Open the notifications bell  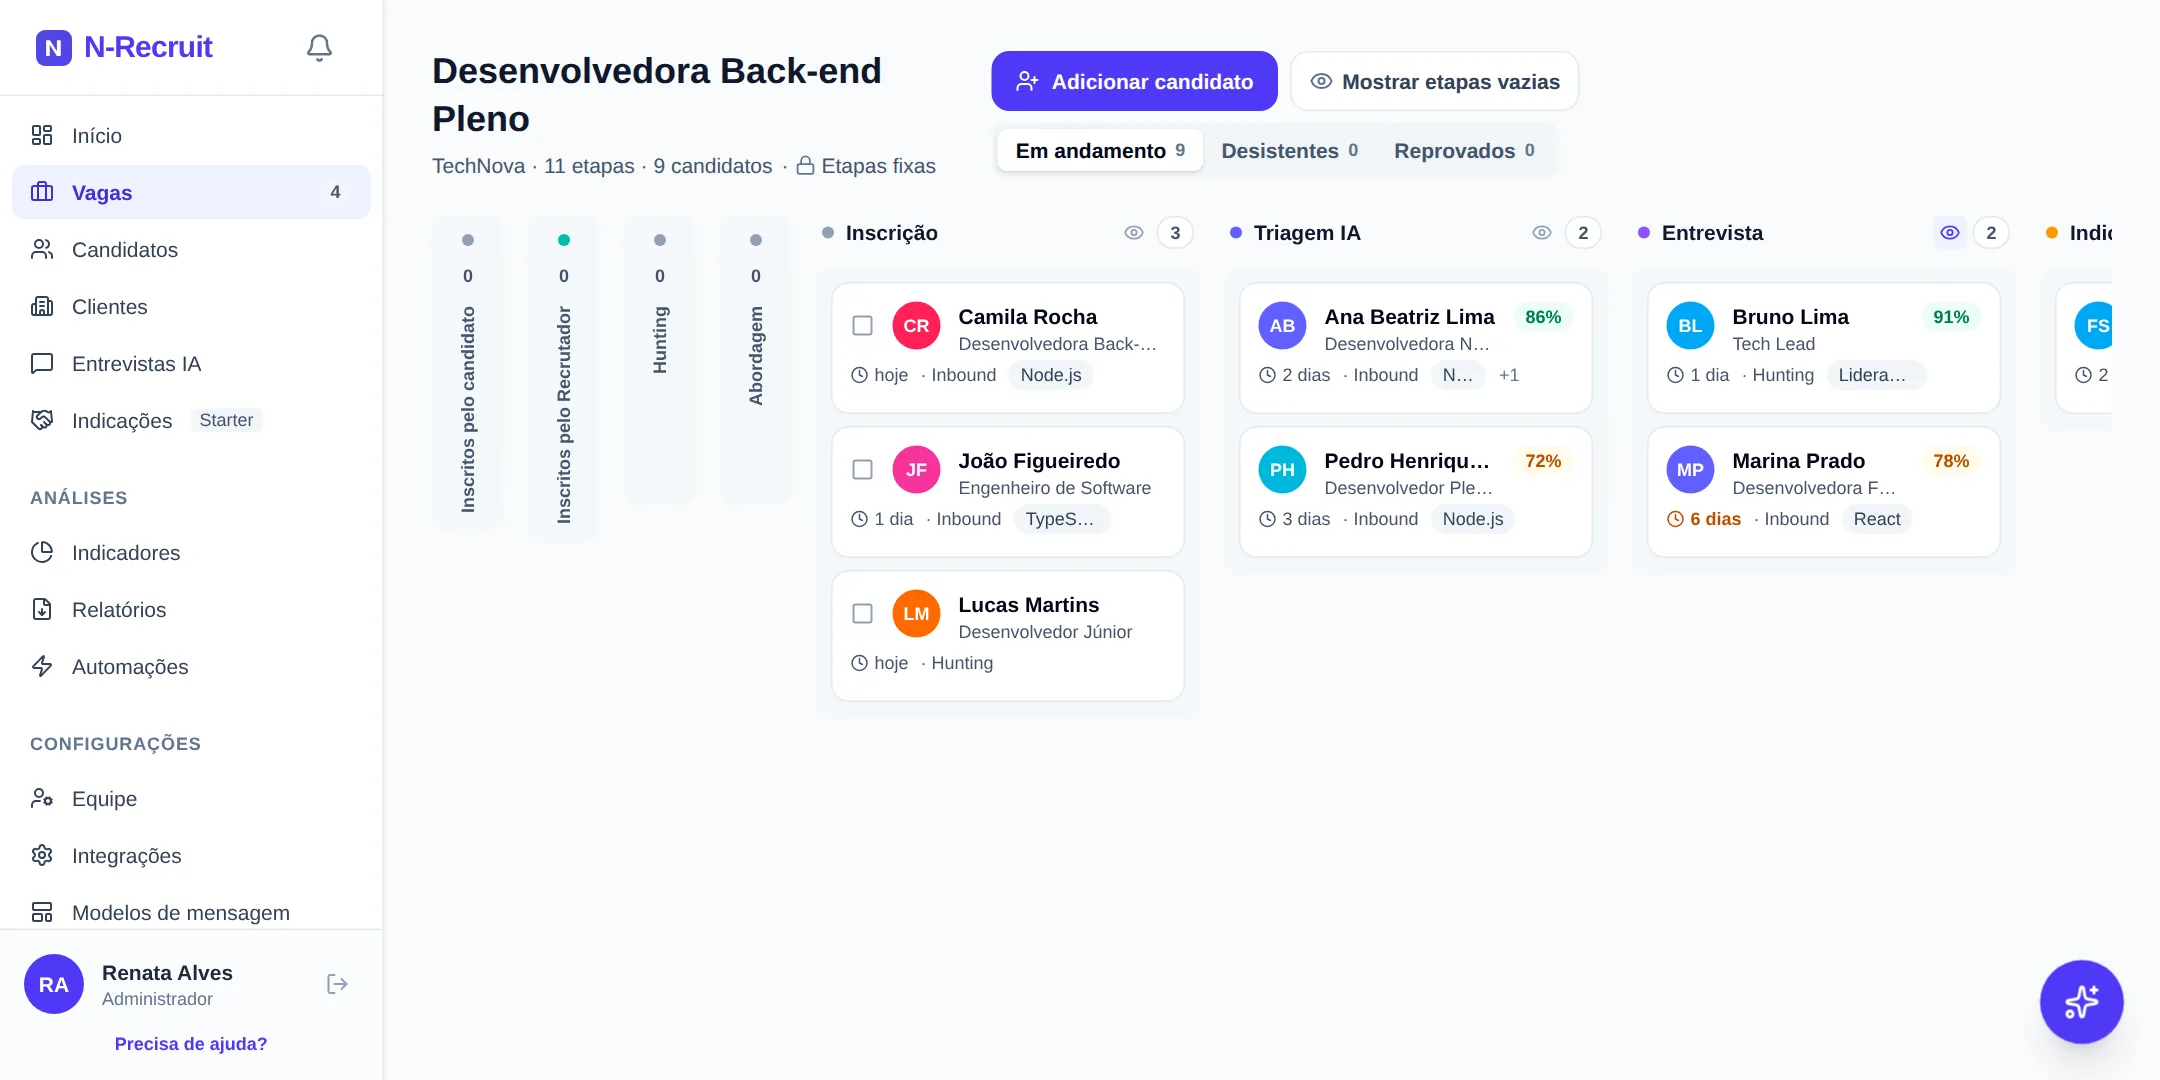point(319,48)
